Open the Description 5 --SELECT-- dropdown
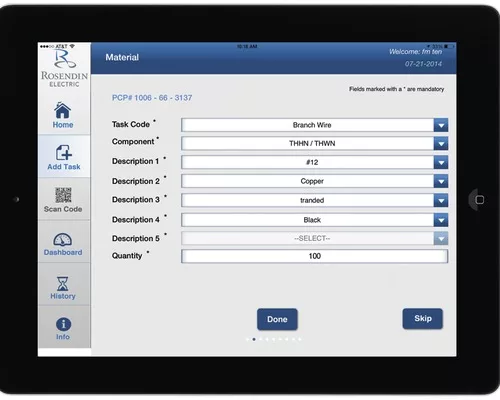The height and width of the screenshot is (400, 500). (x=314, y=238)
